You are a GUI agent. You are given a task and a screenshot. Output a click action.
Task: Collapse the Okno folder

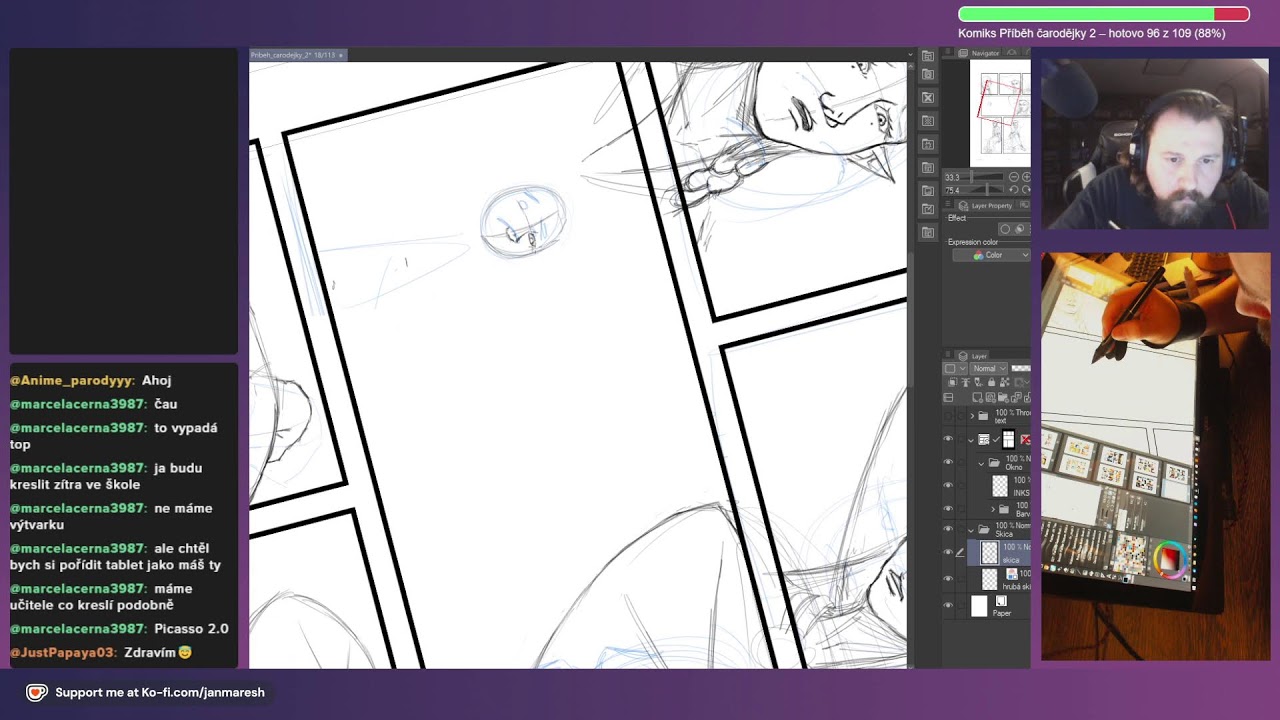(x=981, y=463)
